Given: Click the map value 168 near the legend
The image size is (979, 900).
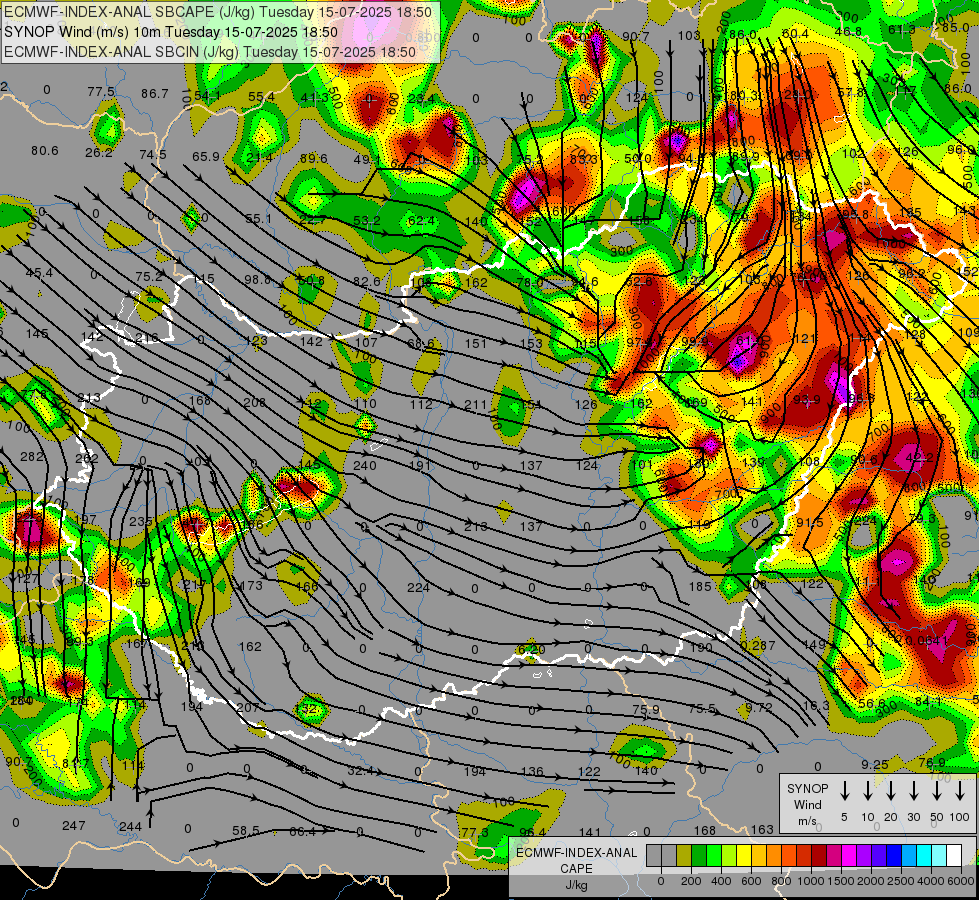Looking at the screenshot, I should coord(705,830).
